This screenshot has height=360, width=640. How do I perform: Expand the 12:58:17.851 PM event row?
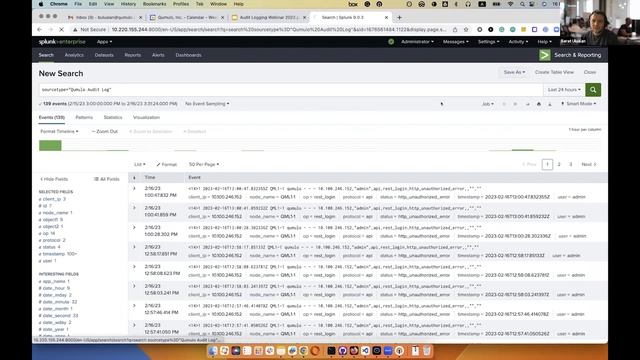click(134, 247)
